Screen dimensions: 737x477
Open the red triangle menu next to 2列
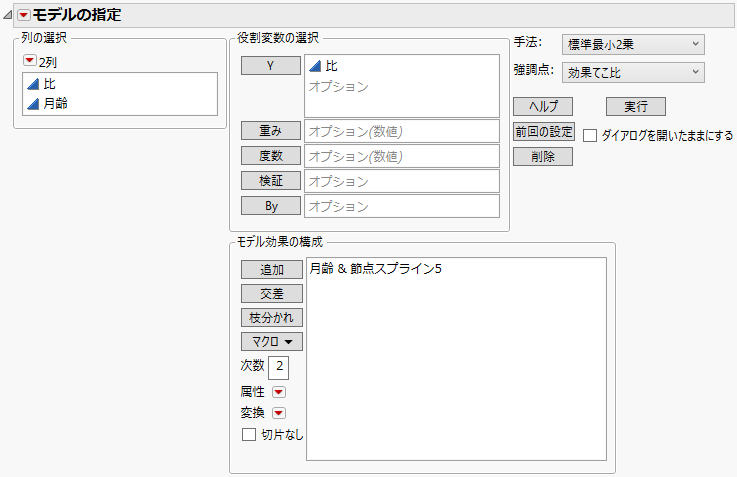pyautogui.click(x=30, y=61)
